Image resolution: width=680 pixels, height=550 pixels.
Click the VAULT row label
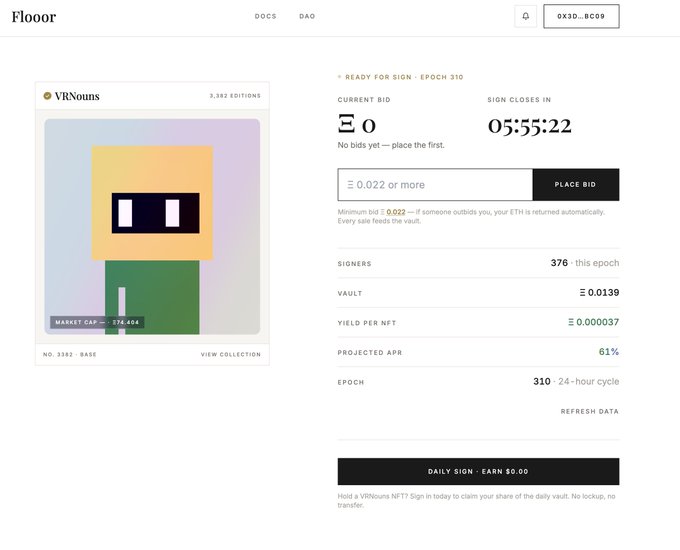pyautogui.click(x=350, y=294)
